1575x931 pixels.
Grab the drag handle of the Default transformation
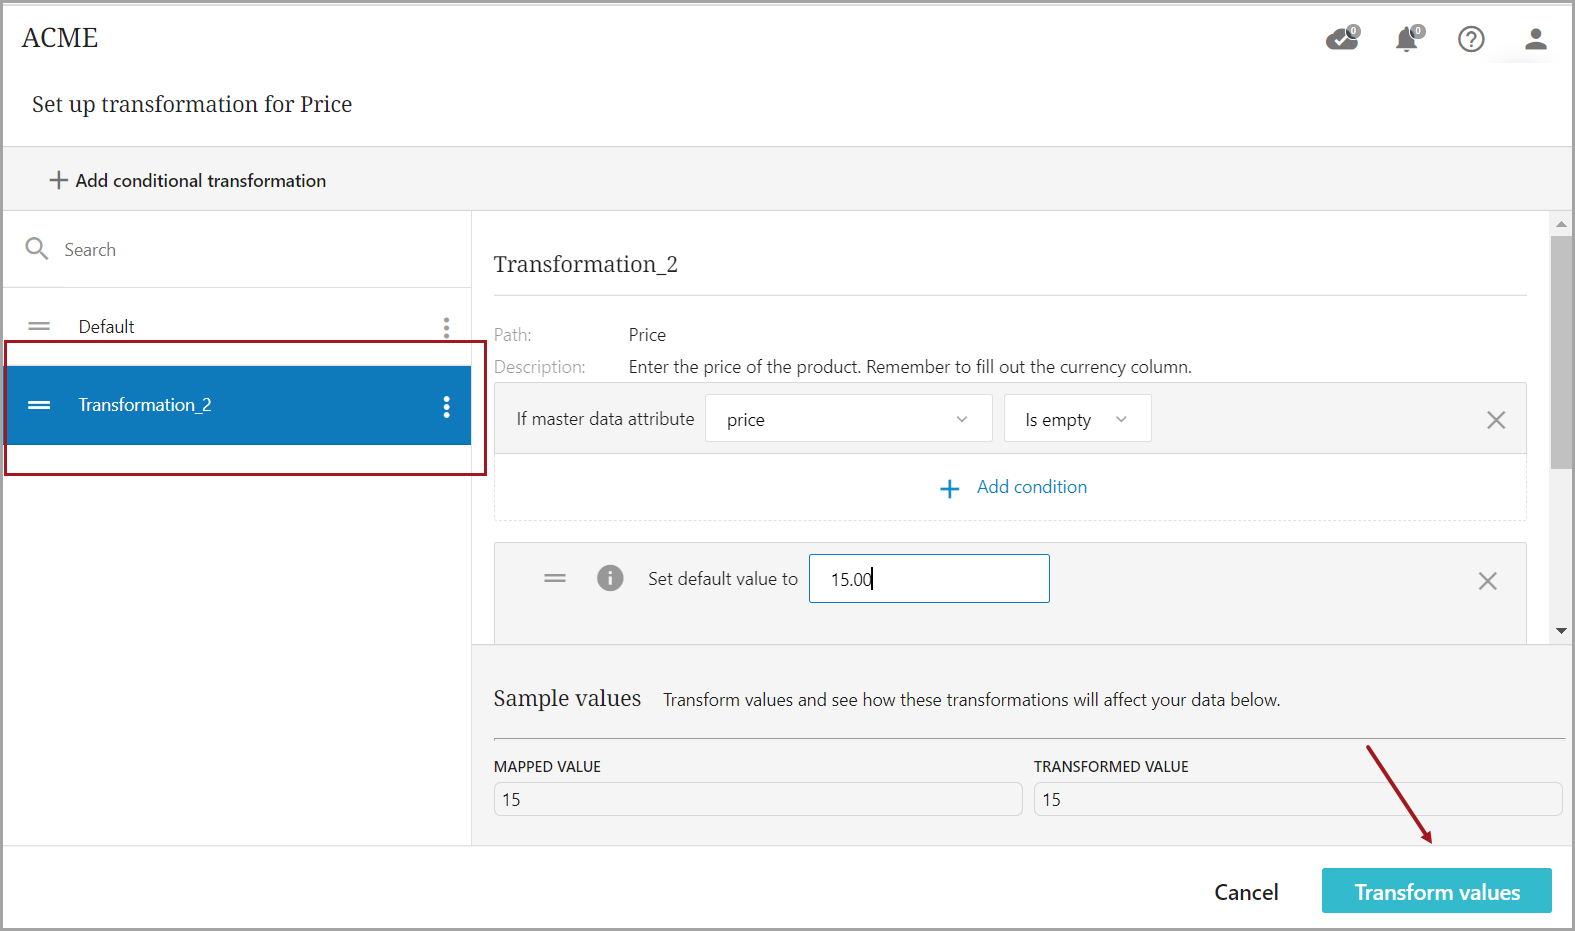pos(39,327)
